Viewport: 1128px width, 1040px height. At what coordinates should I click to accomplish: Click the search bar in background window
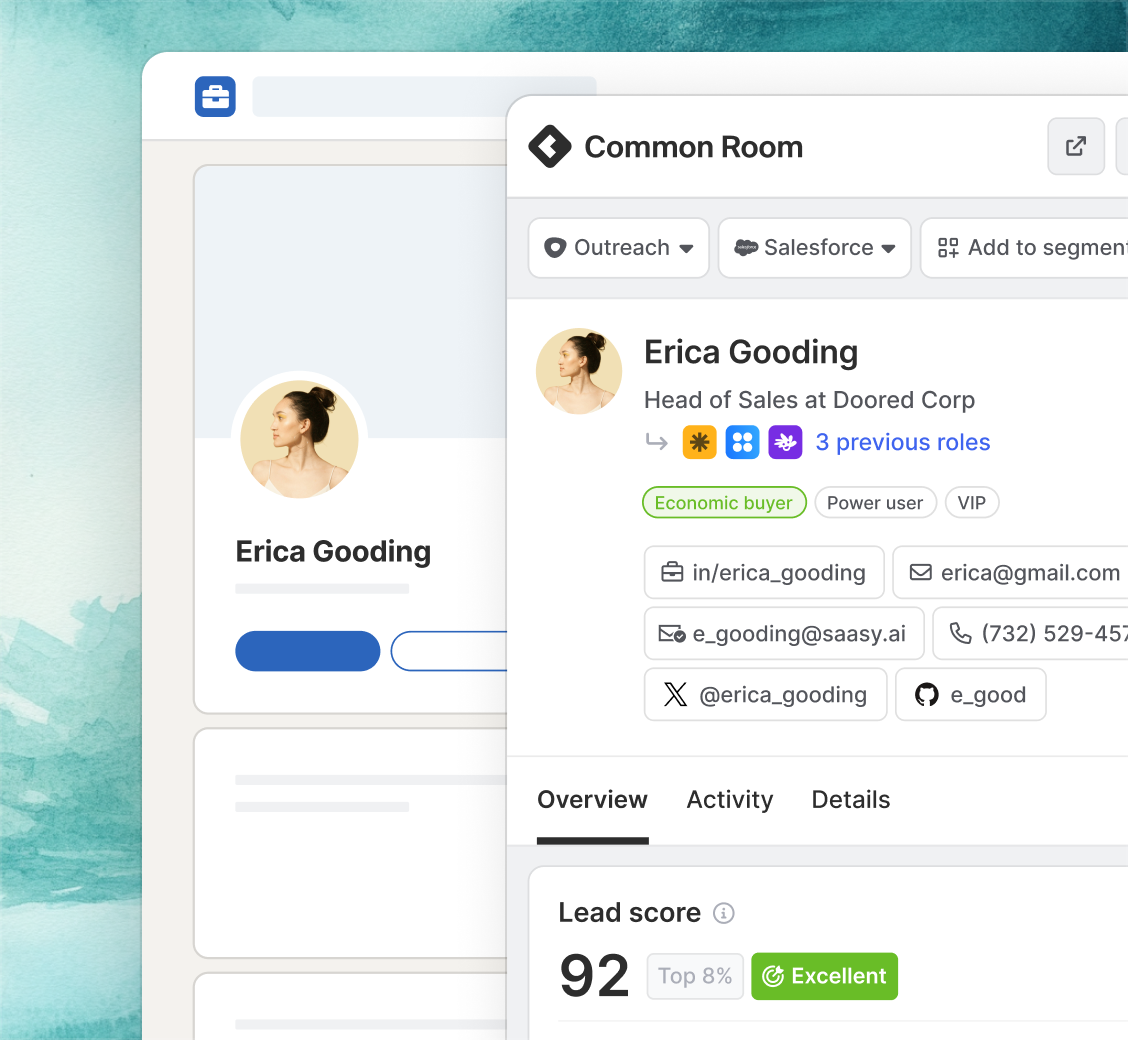[424, 96]
